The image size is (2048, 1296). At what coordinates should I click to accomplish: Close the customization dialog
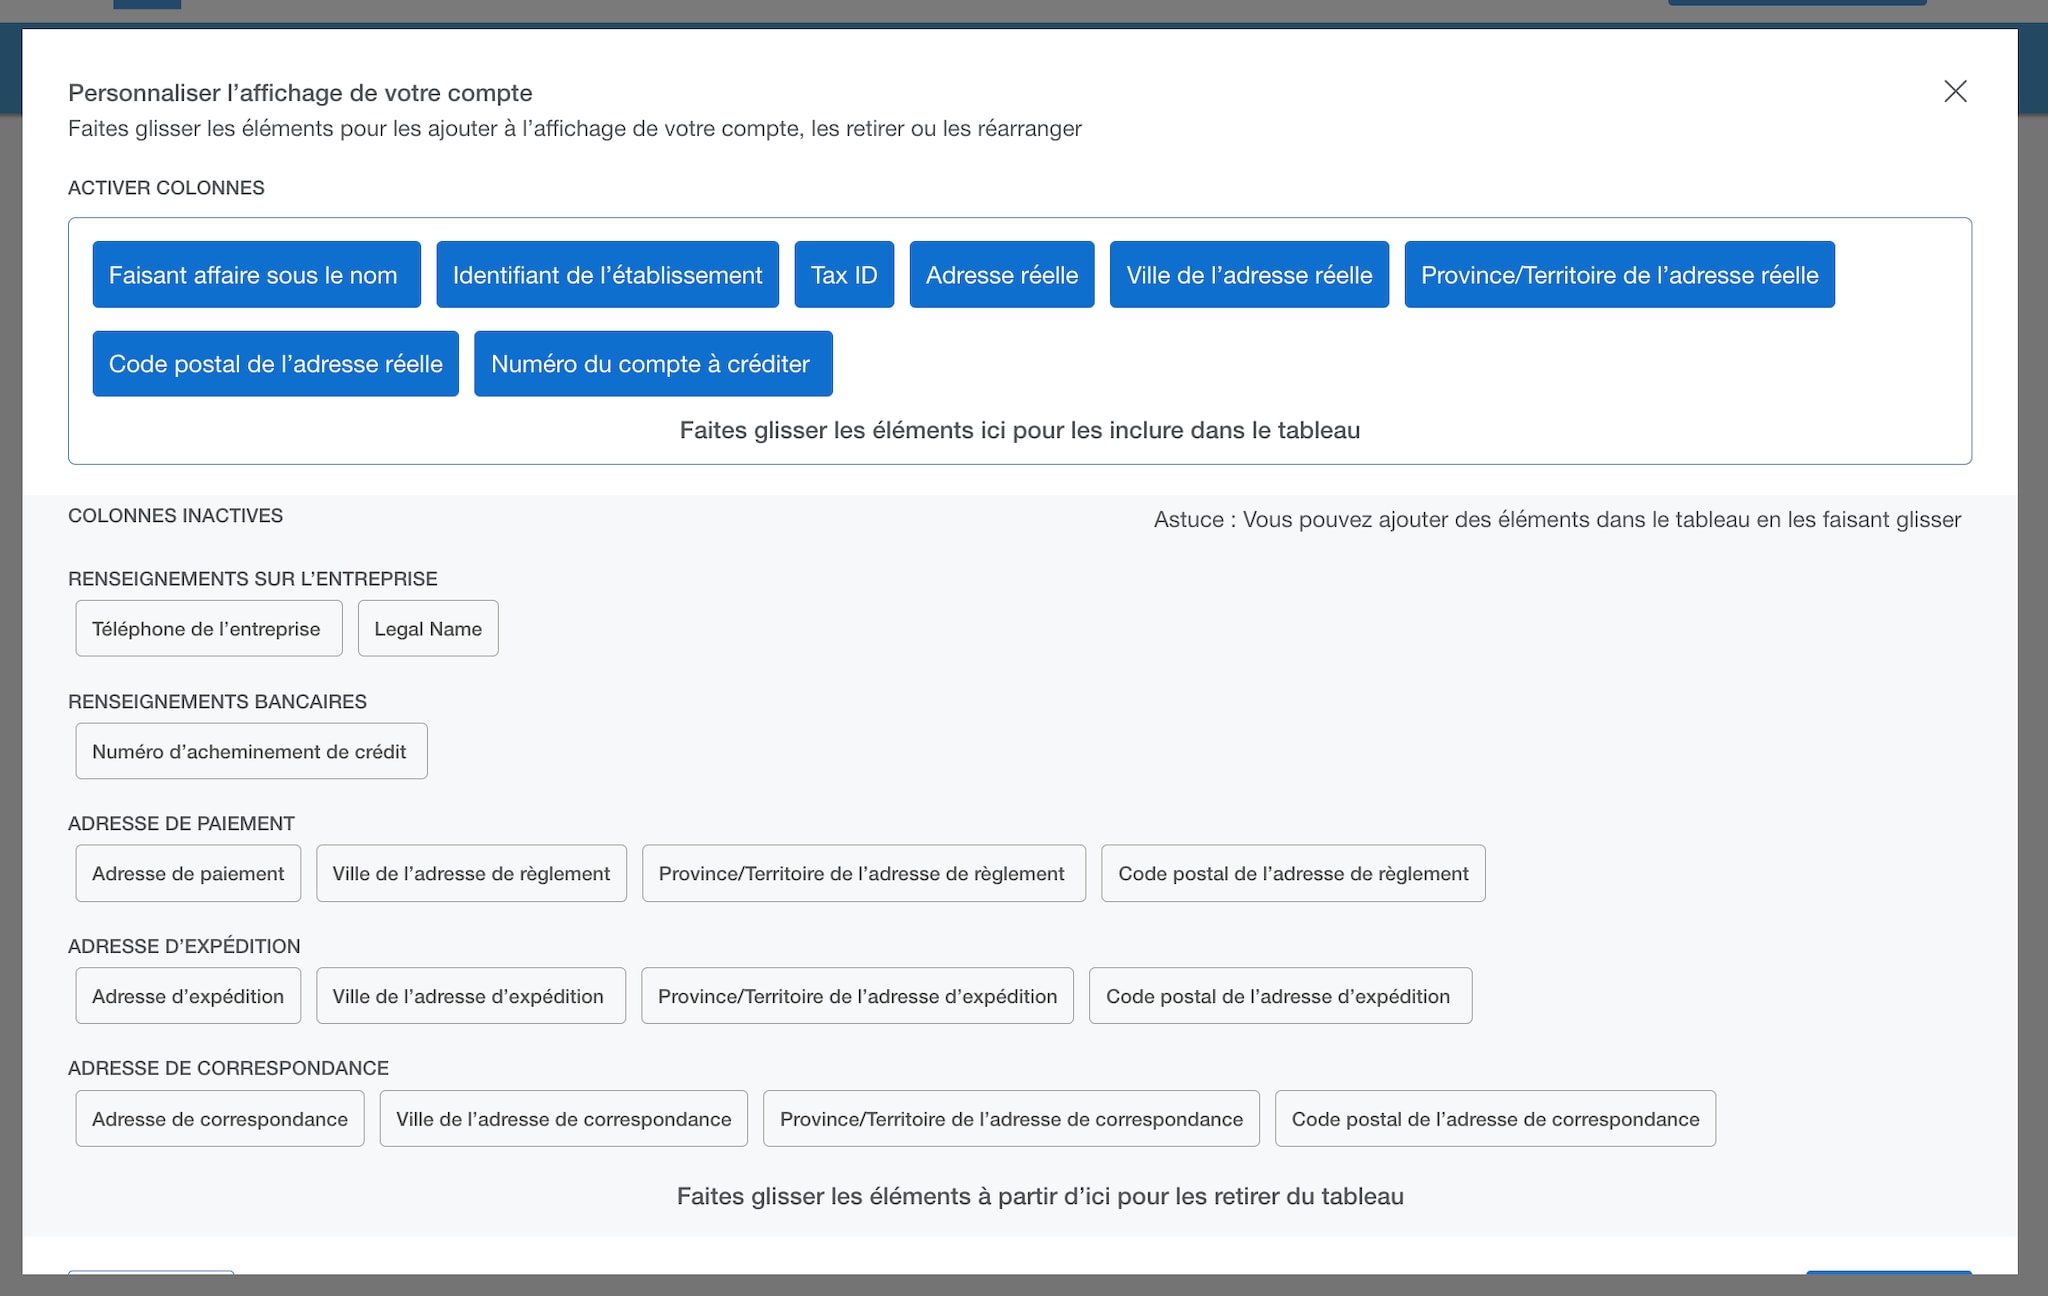1955,92
